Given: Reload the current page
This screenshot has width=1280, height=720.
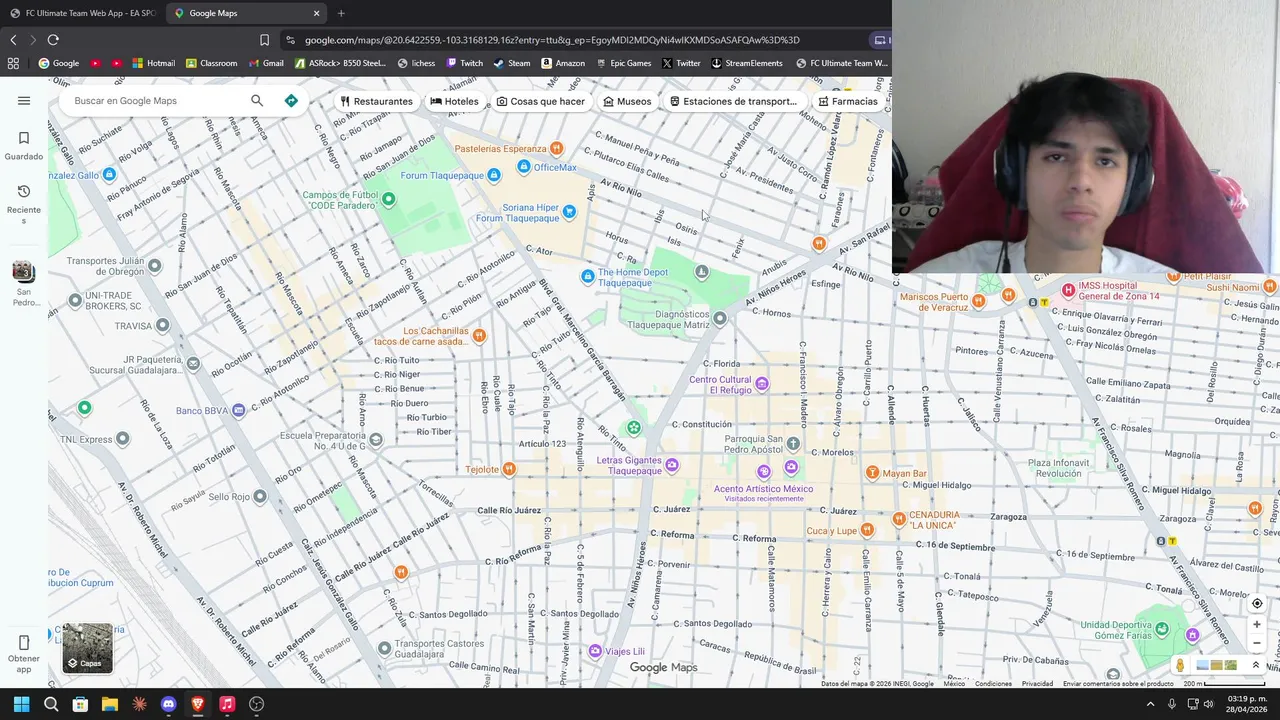Looking at the screenshot, I should (53, 40).
